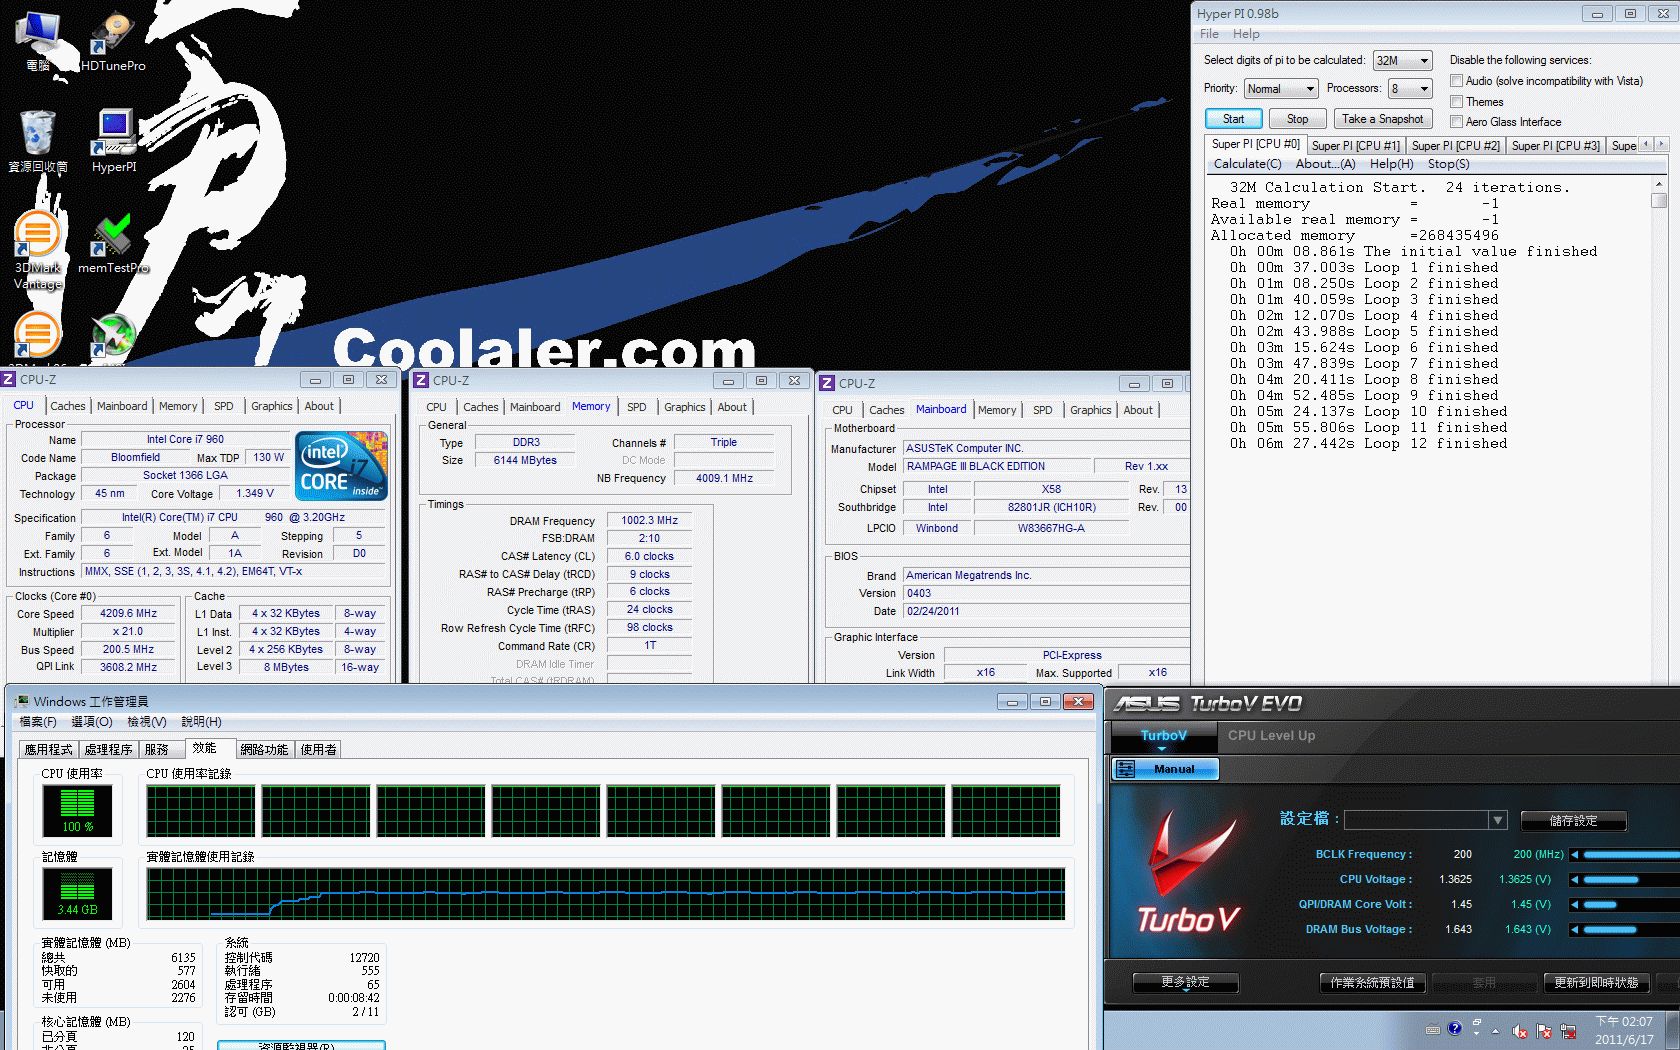Open the Computer (電腦) desktop icon
1680x1050 pixels.
pyautogui.click(x=38, y=41)
